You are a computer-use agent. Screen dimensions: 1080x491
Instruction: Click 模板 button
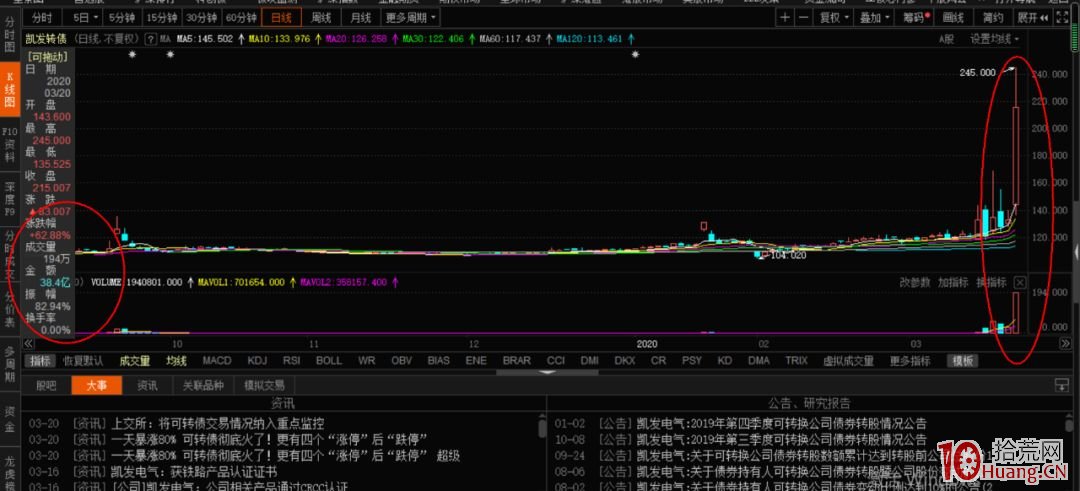pyautogui.click(x=962, y=361)
